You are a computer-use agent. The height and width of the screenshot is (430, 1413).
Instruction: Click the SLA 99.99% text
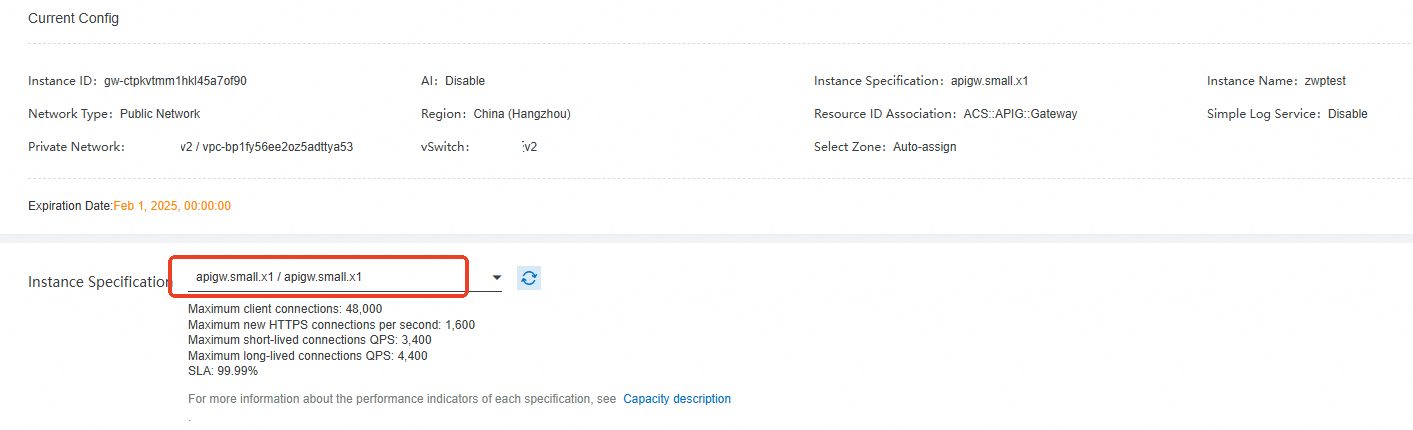(223, 371)
